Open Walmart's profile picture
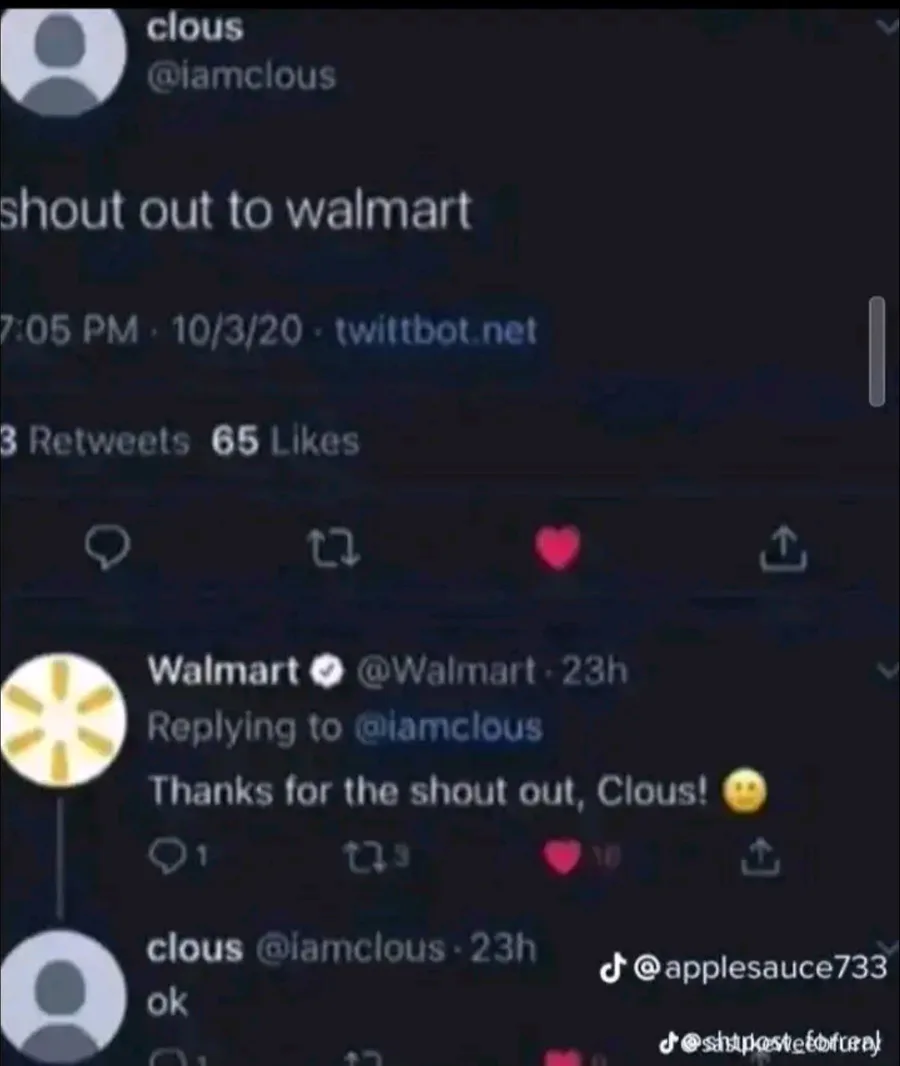Viewport: 900px width, 1066px height. tap(62, 720)
